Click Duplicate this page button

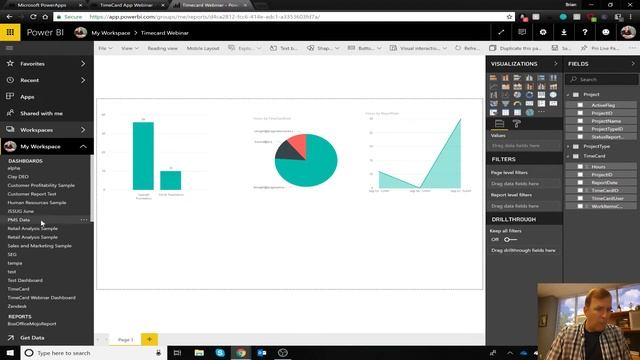(516, 48)
